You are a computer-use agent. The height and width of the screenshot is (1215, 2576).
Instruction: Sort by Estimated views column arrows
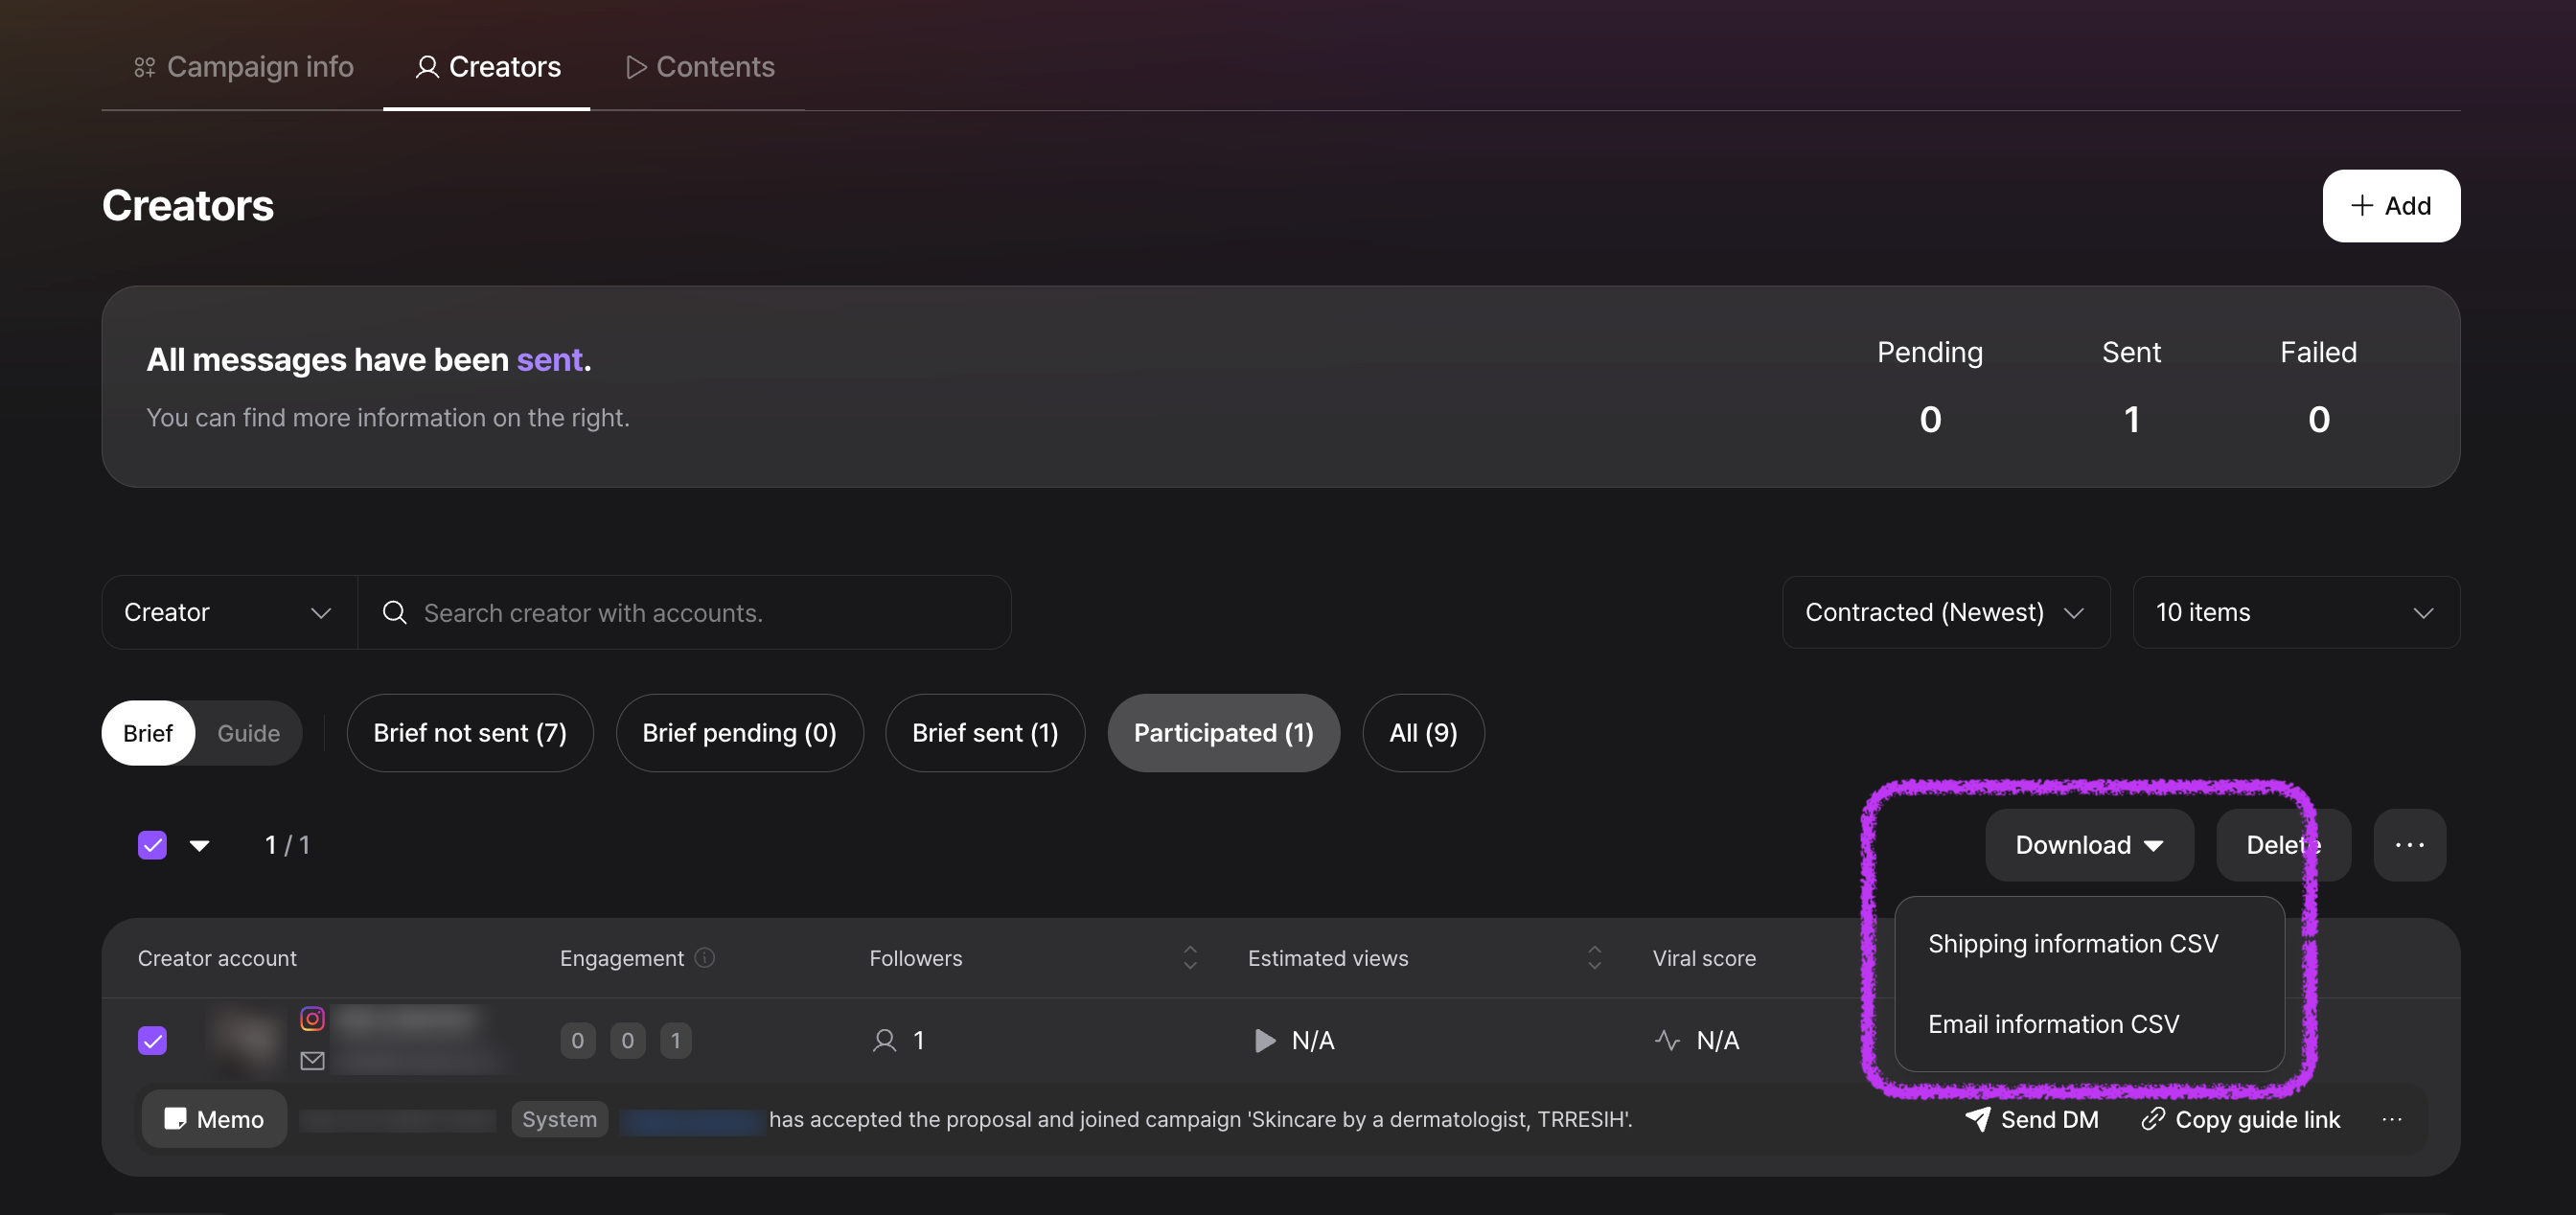tap(1594, 958)
